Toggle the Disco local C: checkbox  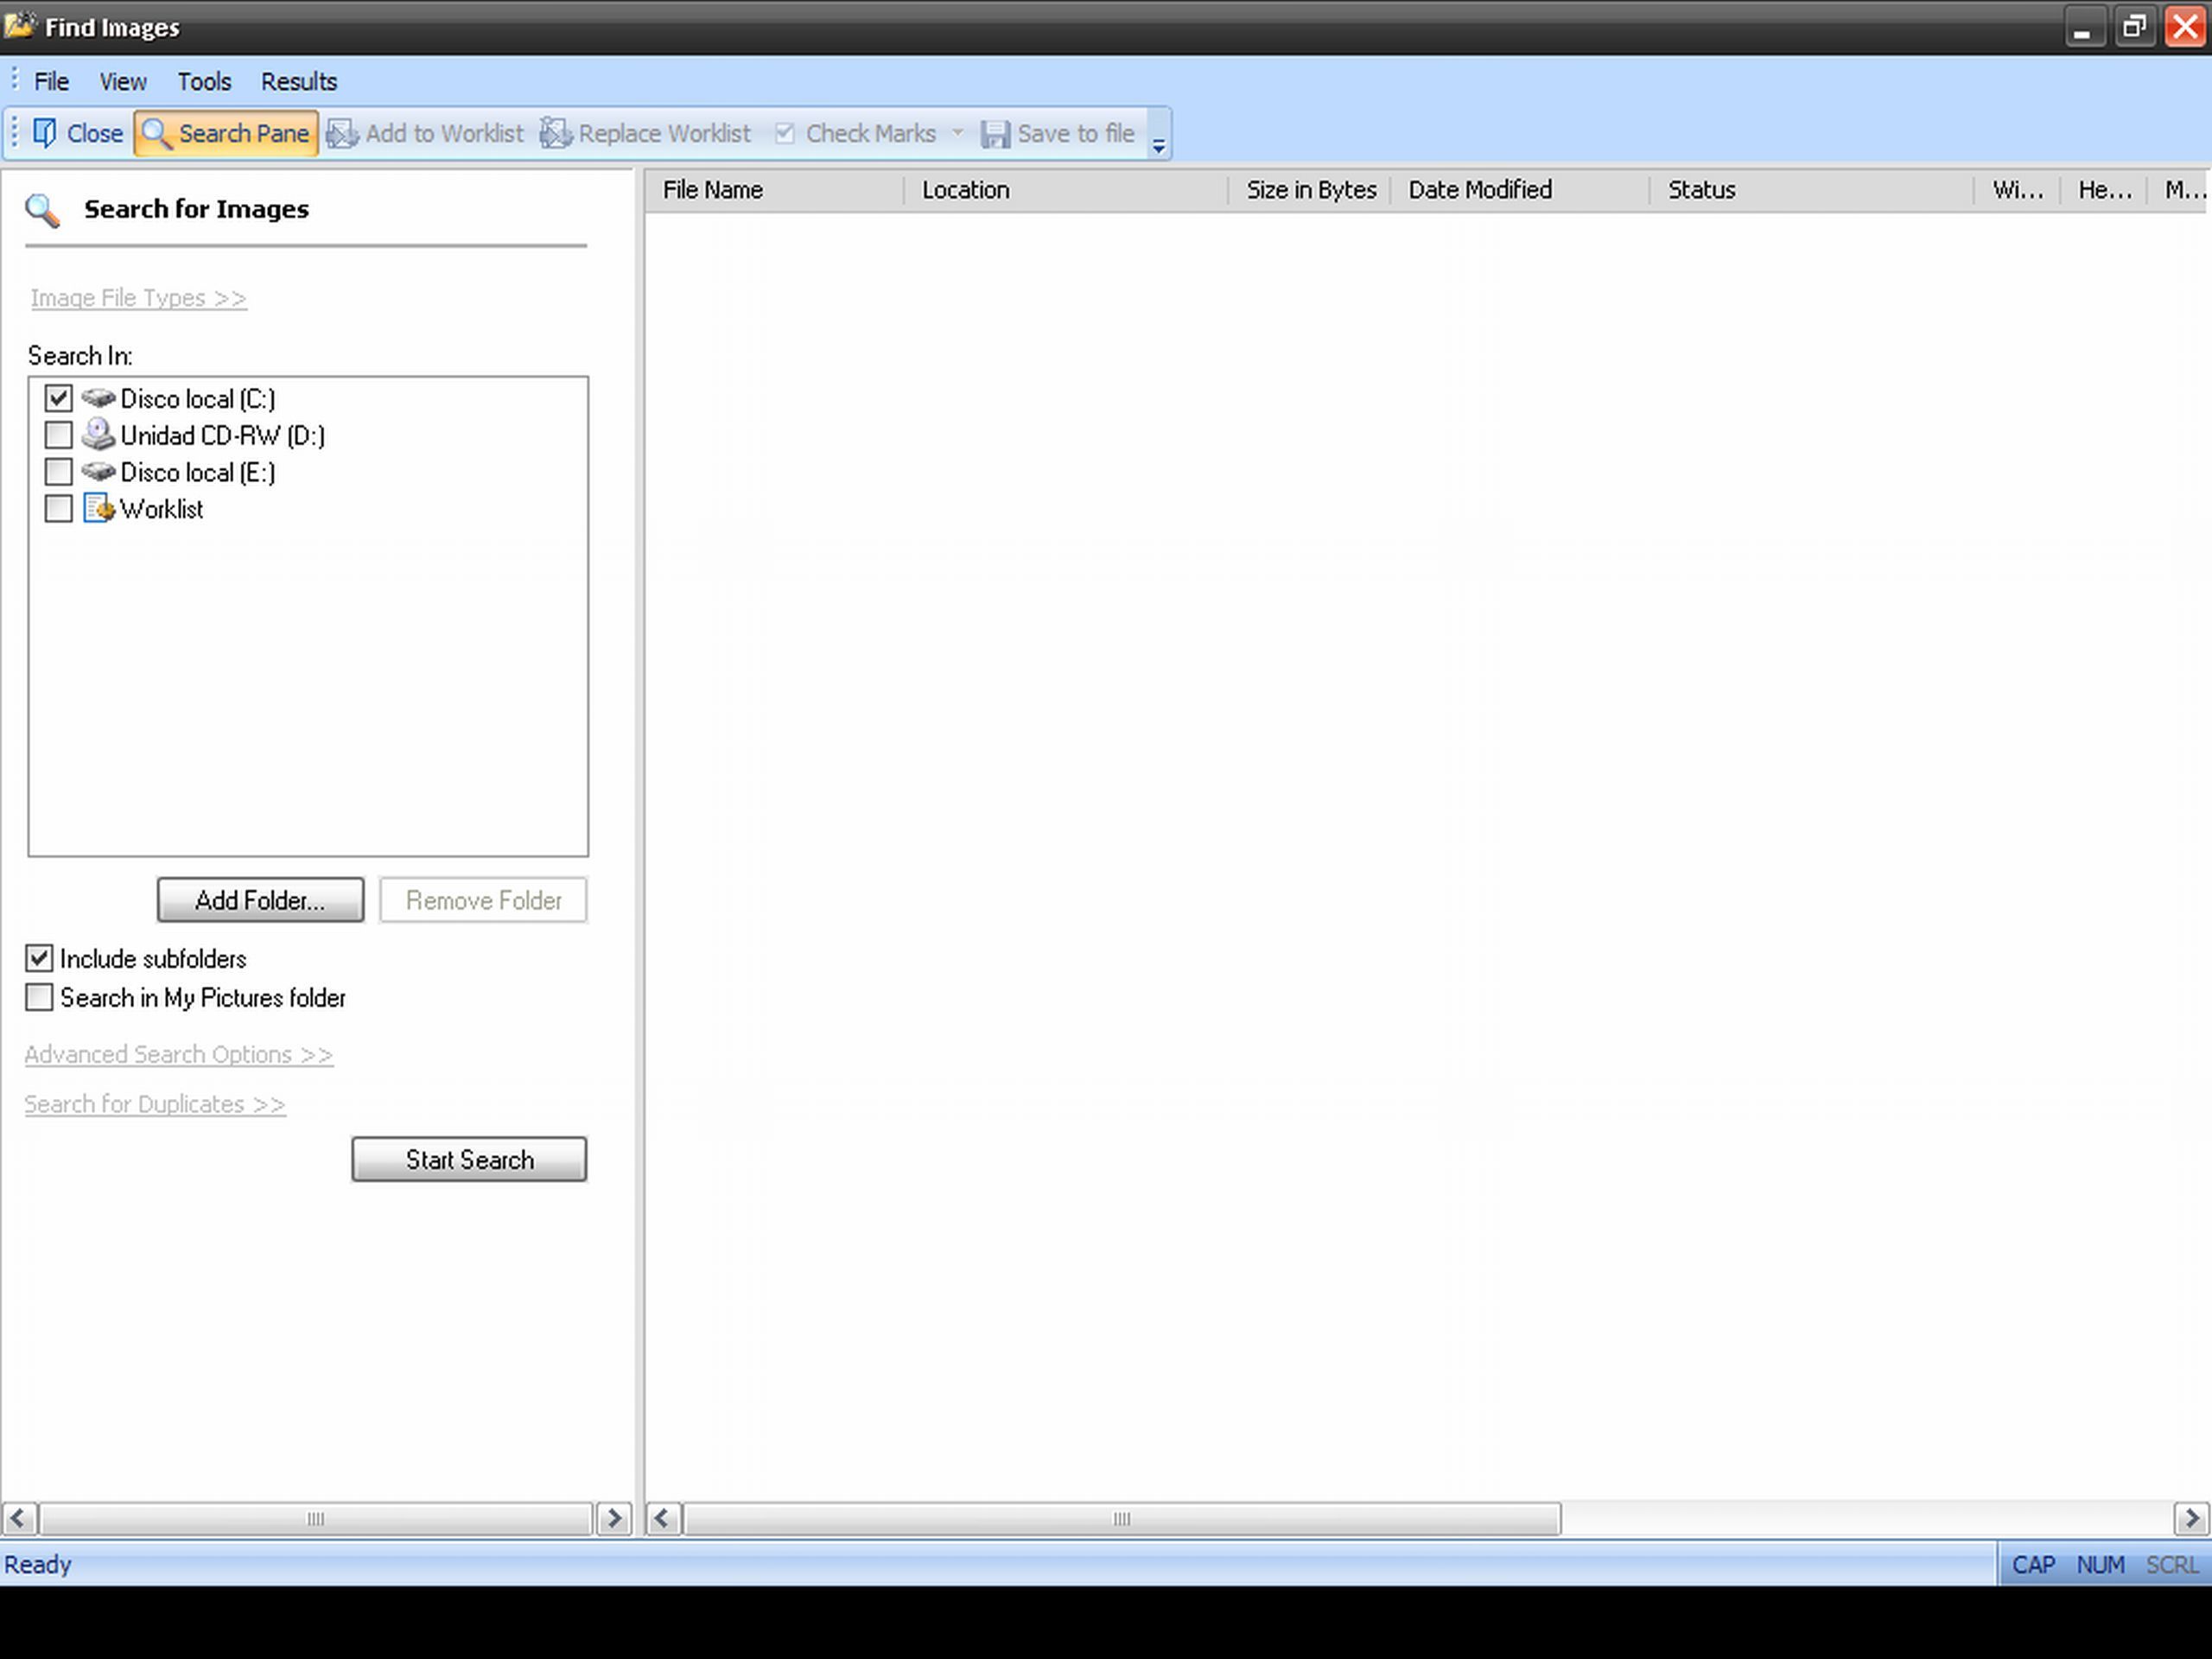point(58,397)
